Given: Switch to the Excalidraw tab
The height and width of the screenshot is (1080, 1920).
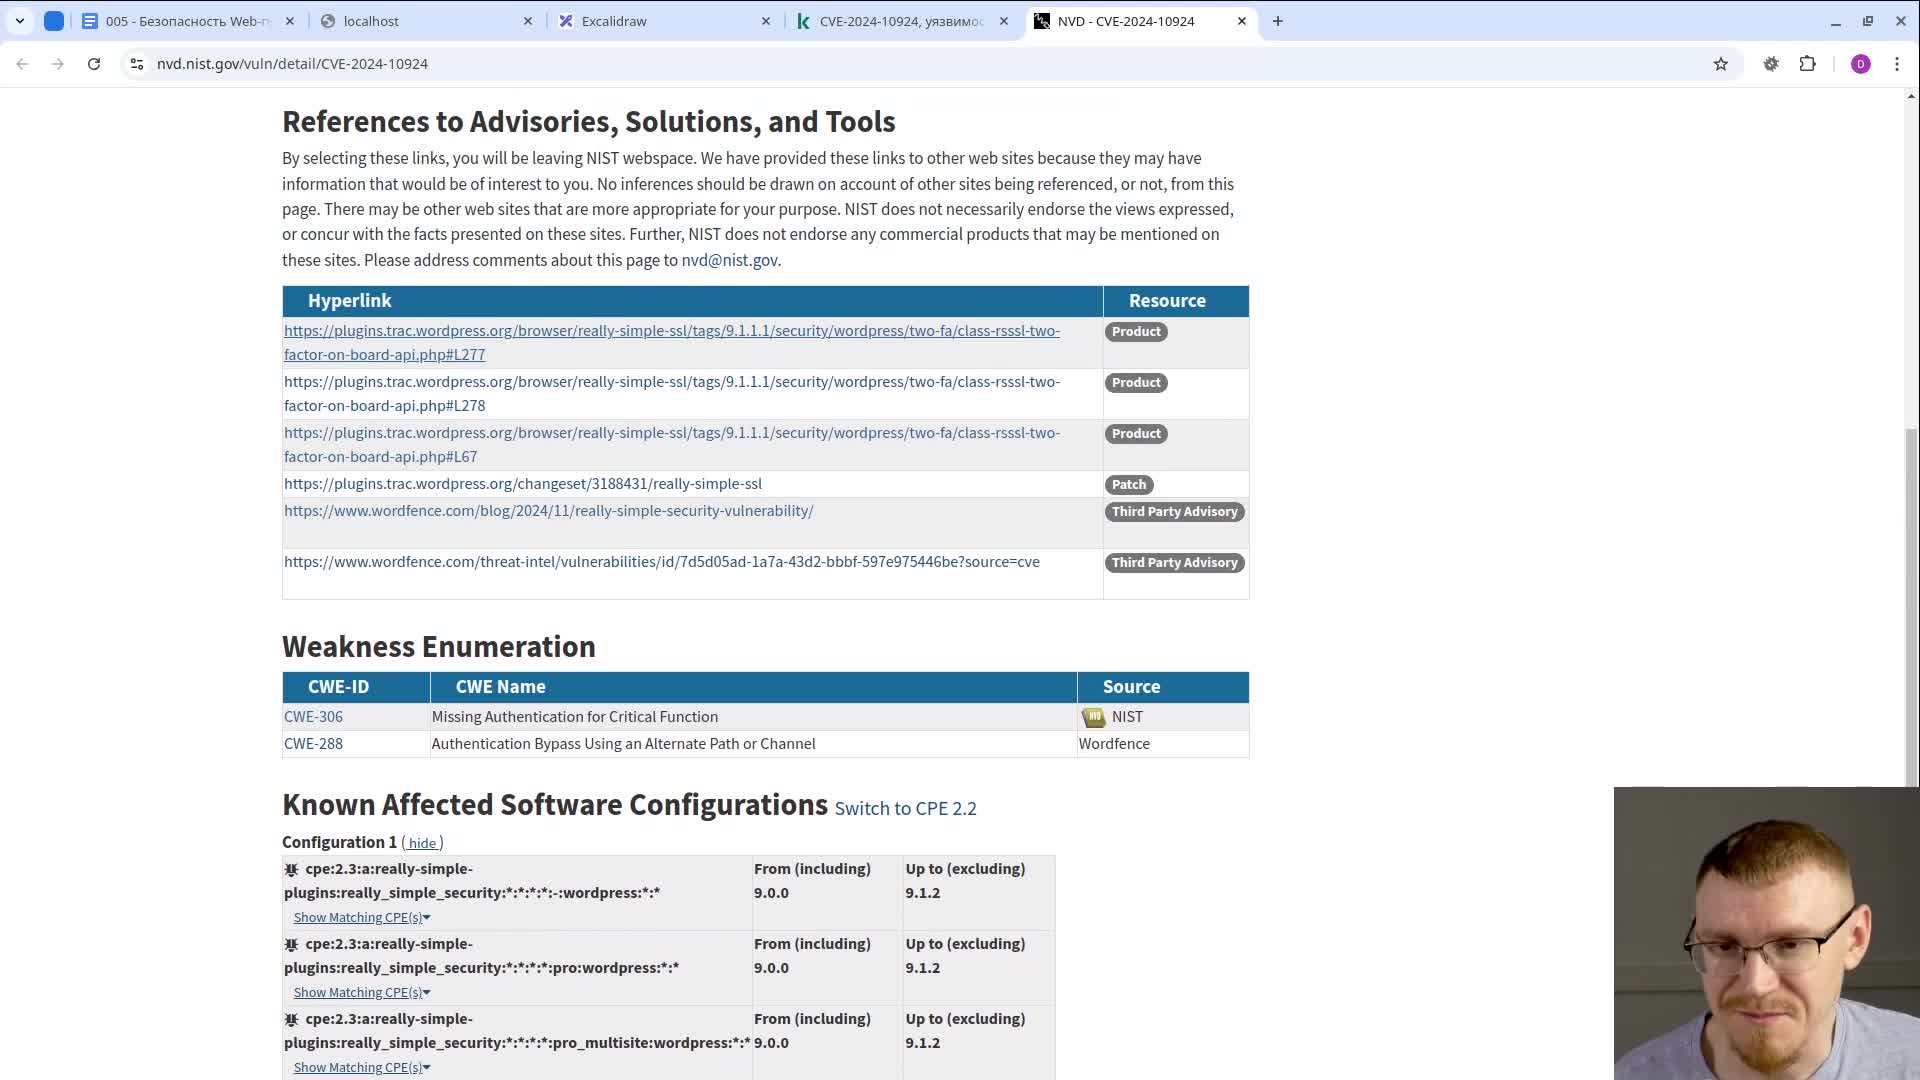Looking at the screenshot, I should pos(614,21).
